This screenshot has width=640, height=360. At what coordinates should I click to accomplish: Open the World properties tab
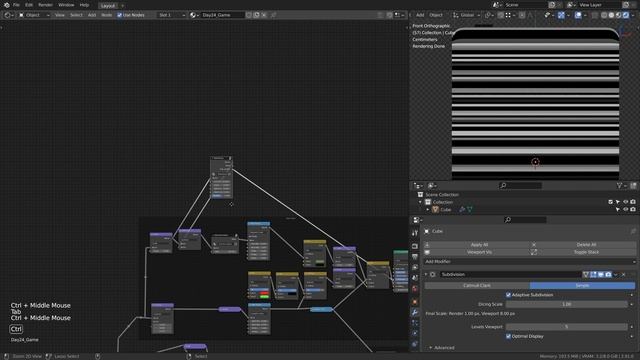click(415, 289)
